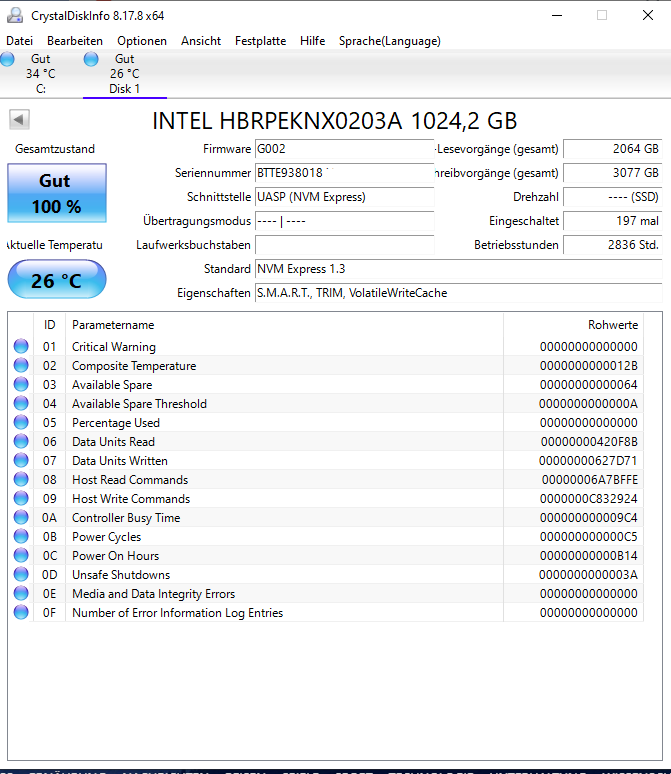Click raw value 0000000420F8B
Viewport: 671px width, 774px height.
tap(589, 442)
